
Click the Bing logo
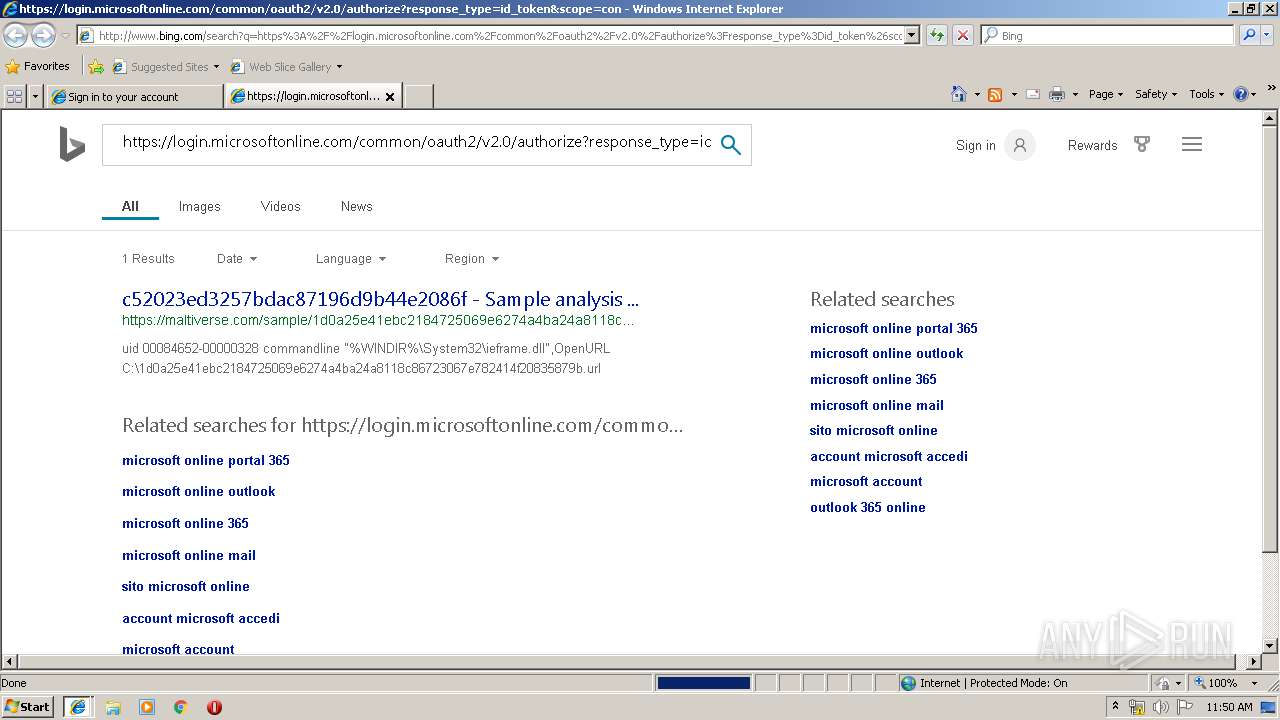[72, 144]
